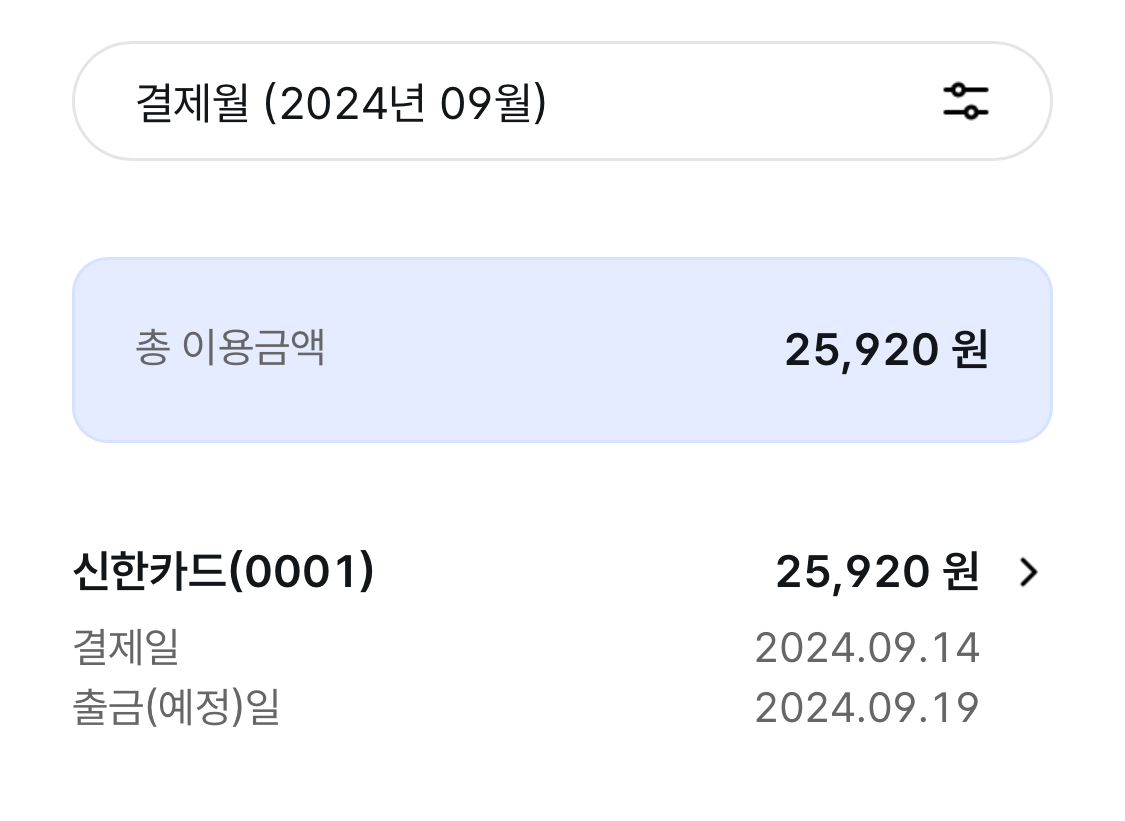
Task: Click the 25,920 figure in the 신한카드 row
Action: tap(852, 572)
